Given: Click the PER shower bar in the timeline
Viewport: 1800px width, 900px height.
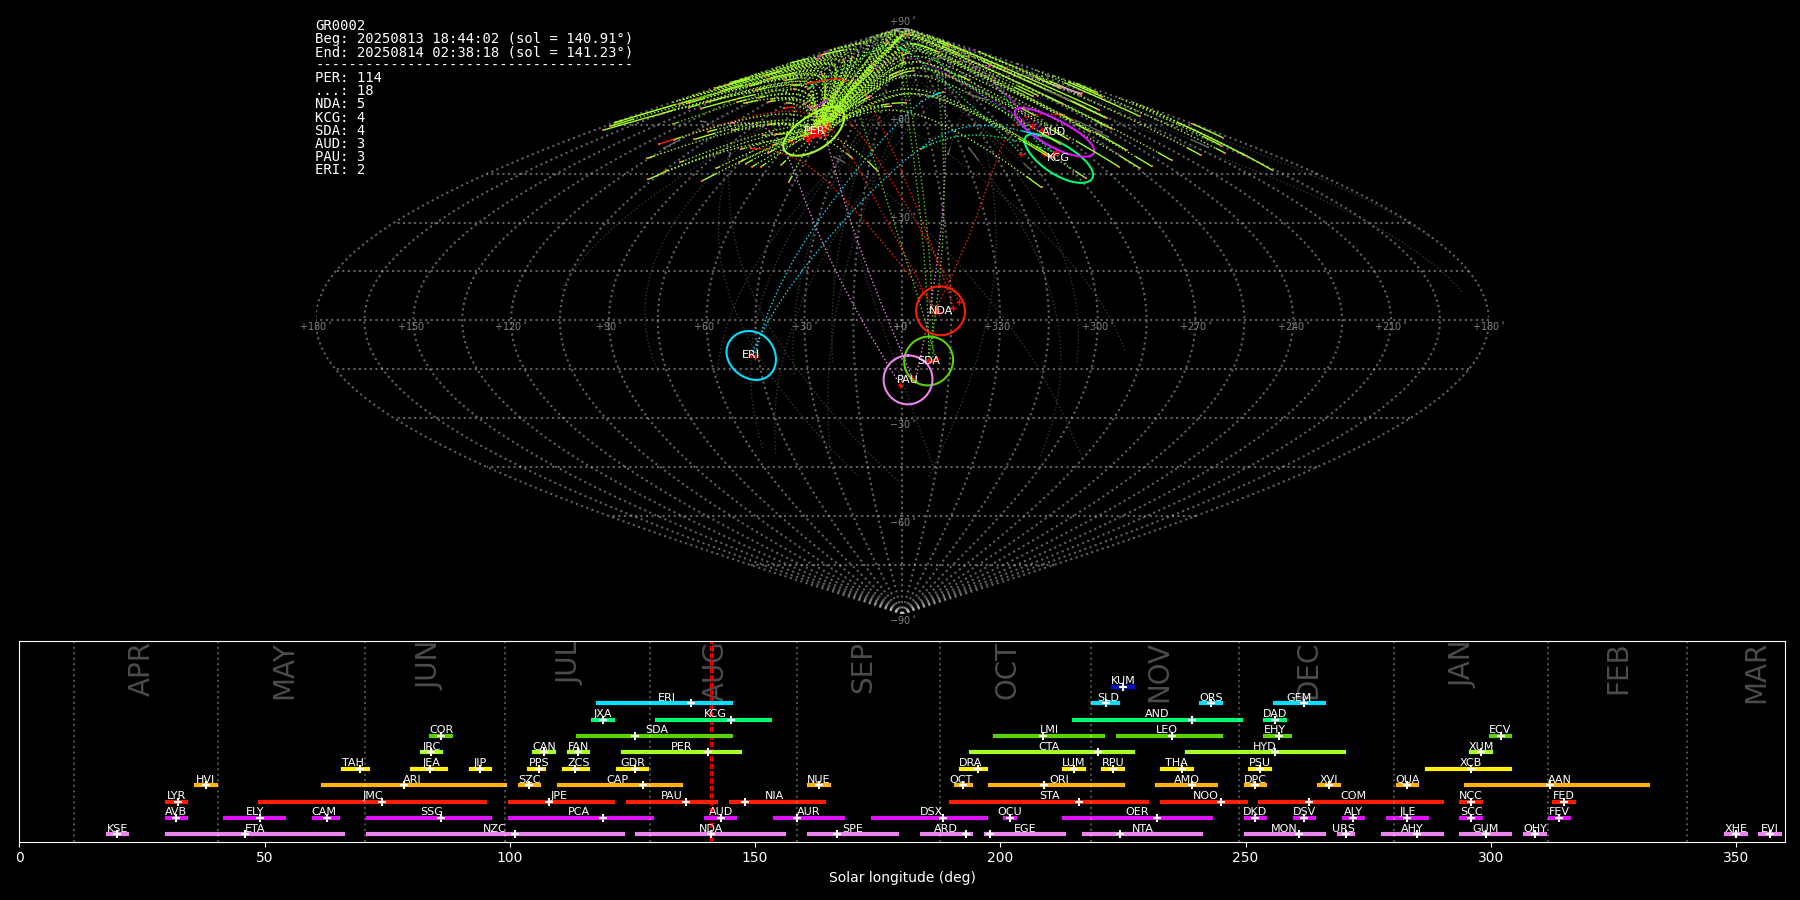Looking at the screenshot, I should pos(681,752).
